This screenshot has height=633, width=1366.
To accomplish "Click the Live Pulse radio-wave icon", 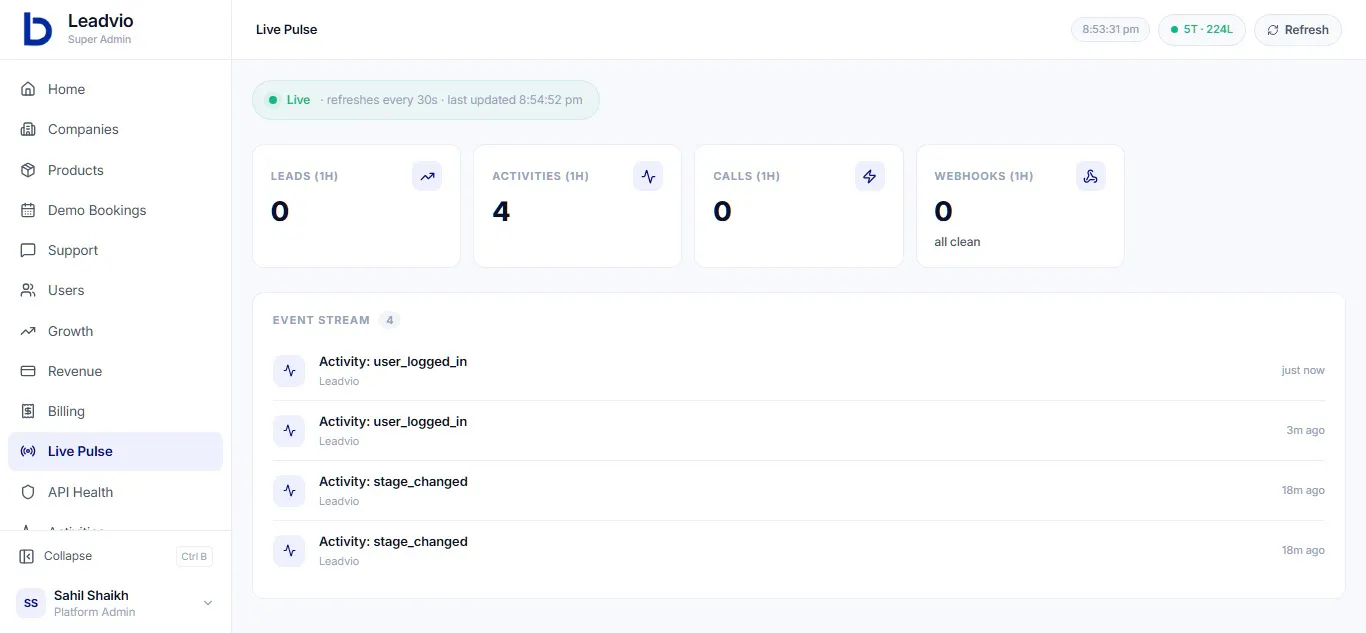I will point(28,451).
